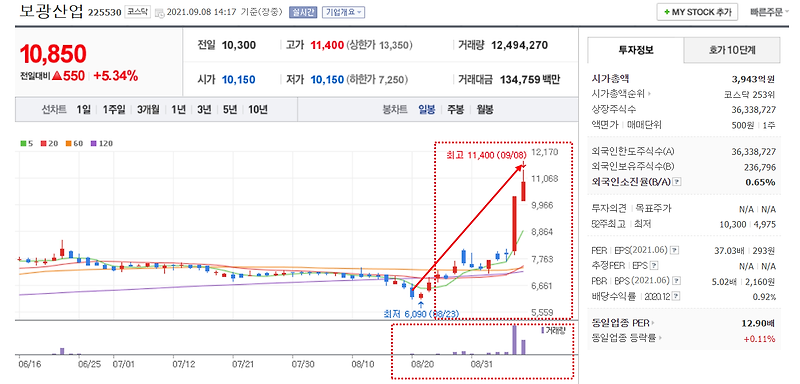Click the 전일 value 10,300
The height and width of the screenshot is (384, 800).
tap(239, 45)
